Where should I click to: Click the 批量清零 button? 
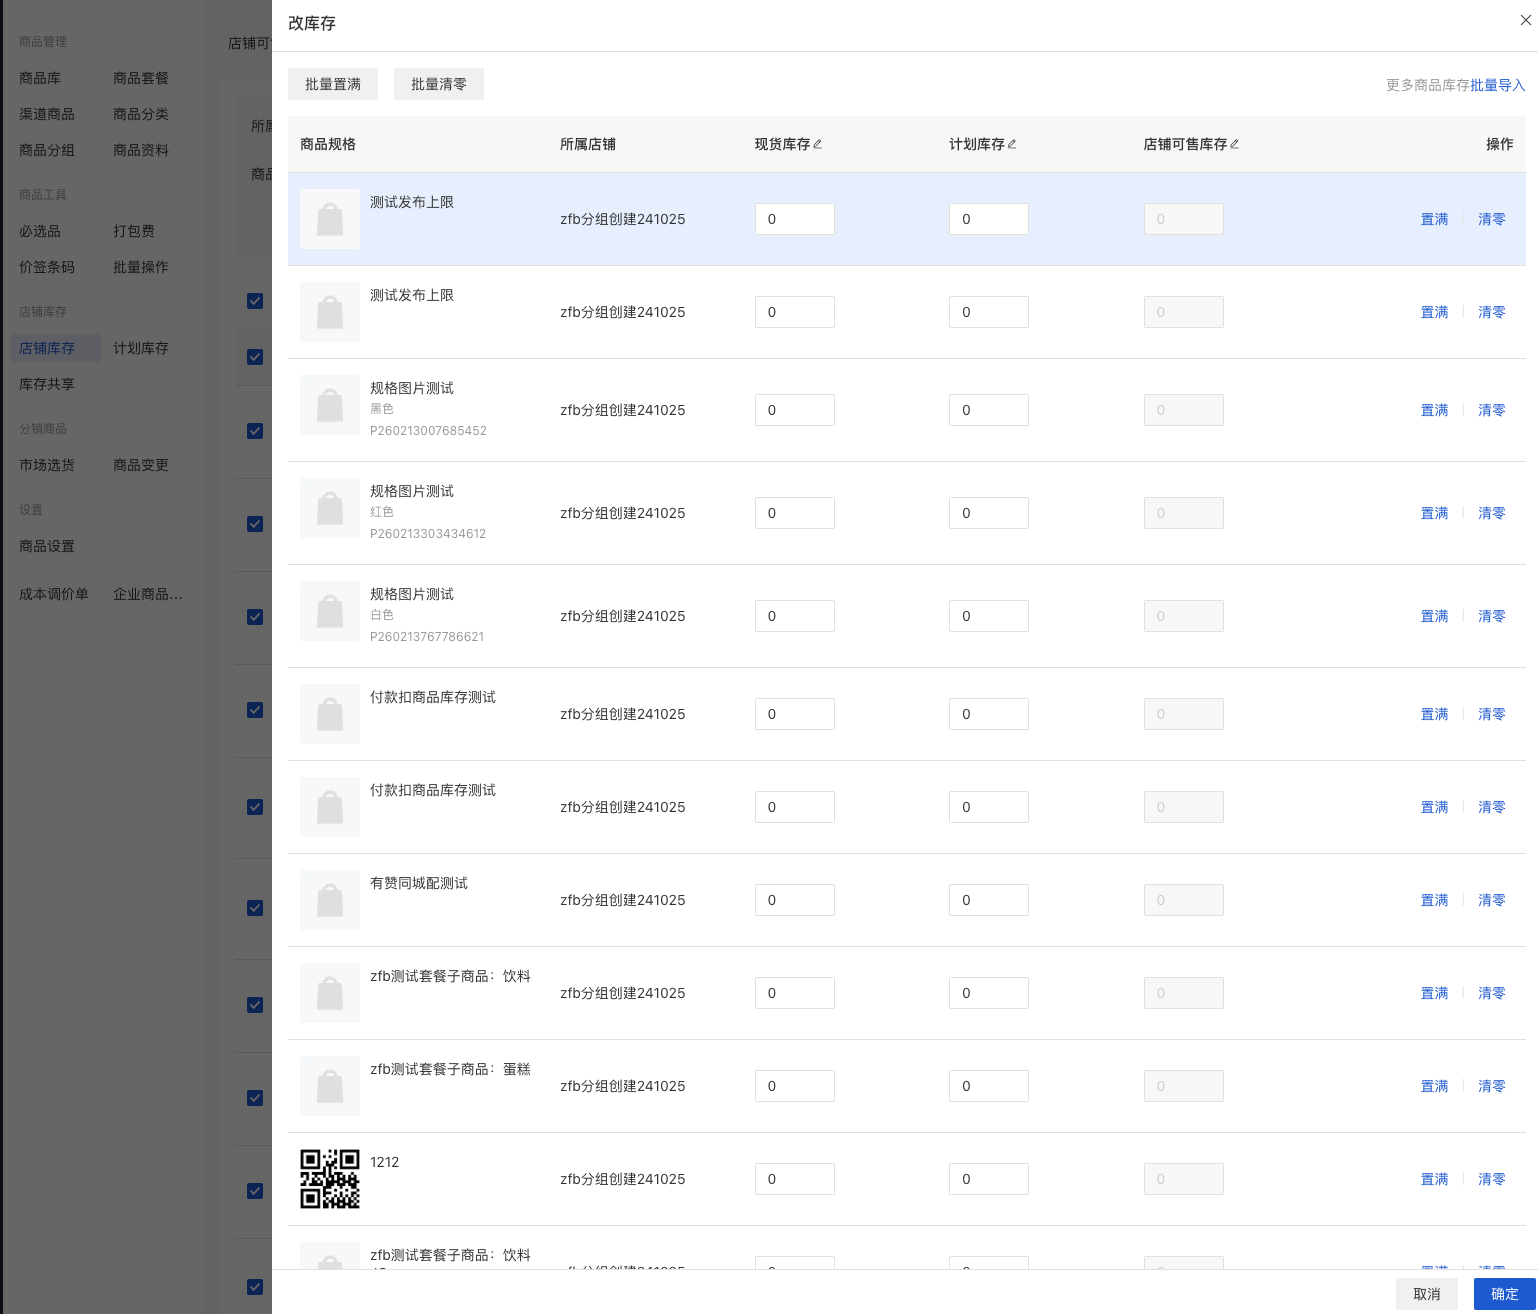(439, 84)
